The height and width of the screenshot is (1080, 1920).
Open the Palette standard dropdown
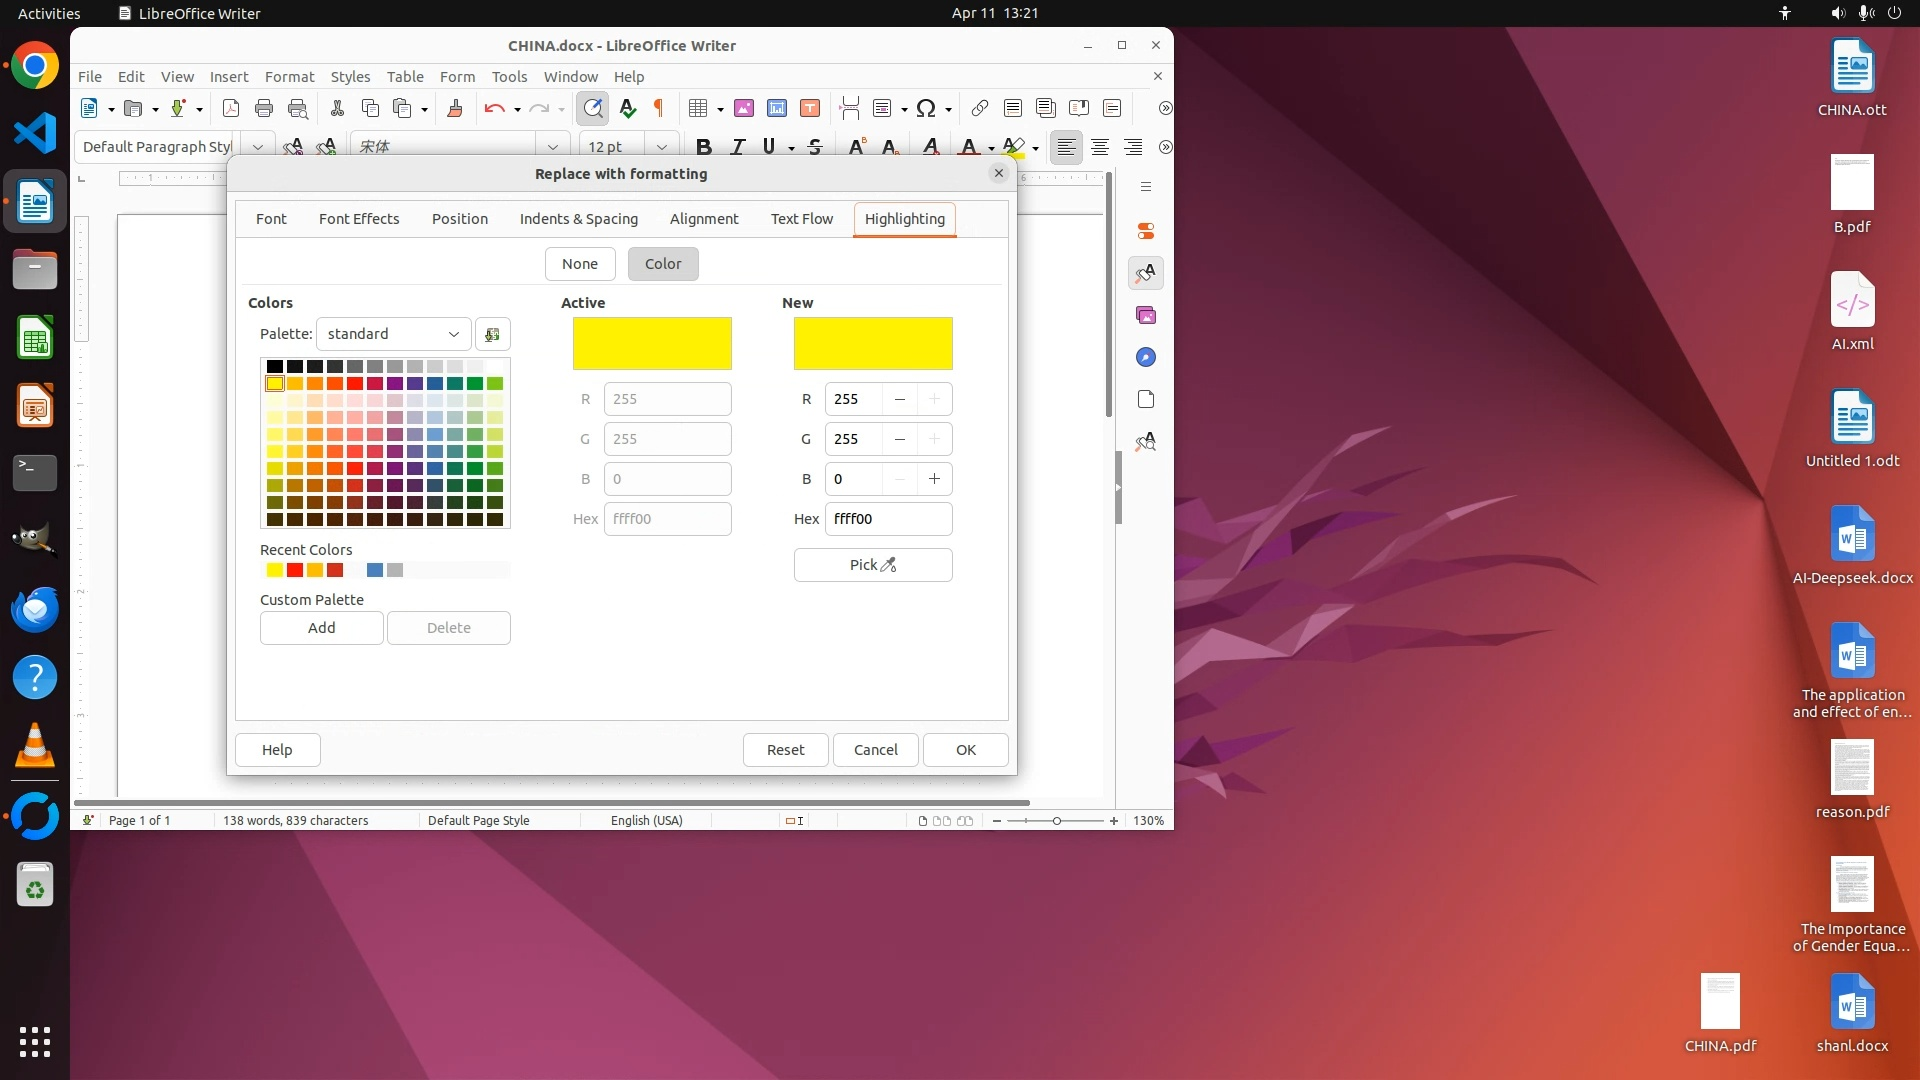coord(393,334)
